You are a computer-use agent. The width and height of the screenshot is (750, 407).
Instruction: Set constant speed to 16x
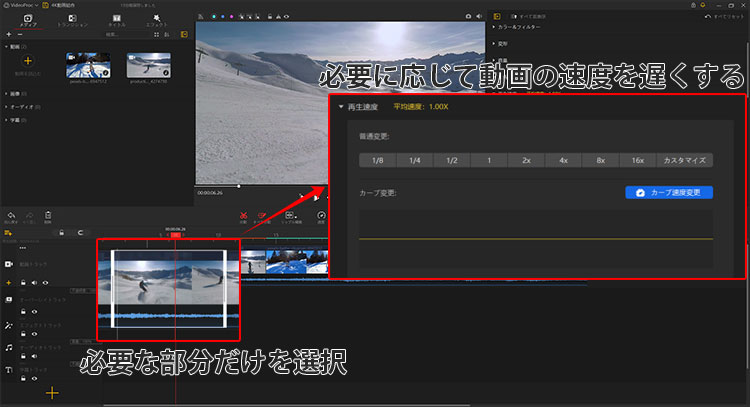coord(638,160)
